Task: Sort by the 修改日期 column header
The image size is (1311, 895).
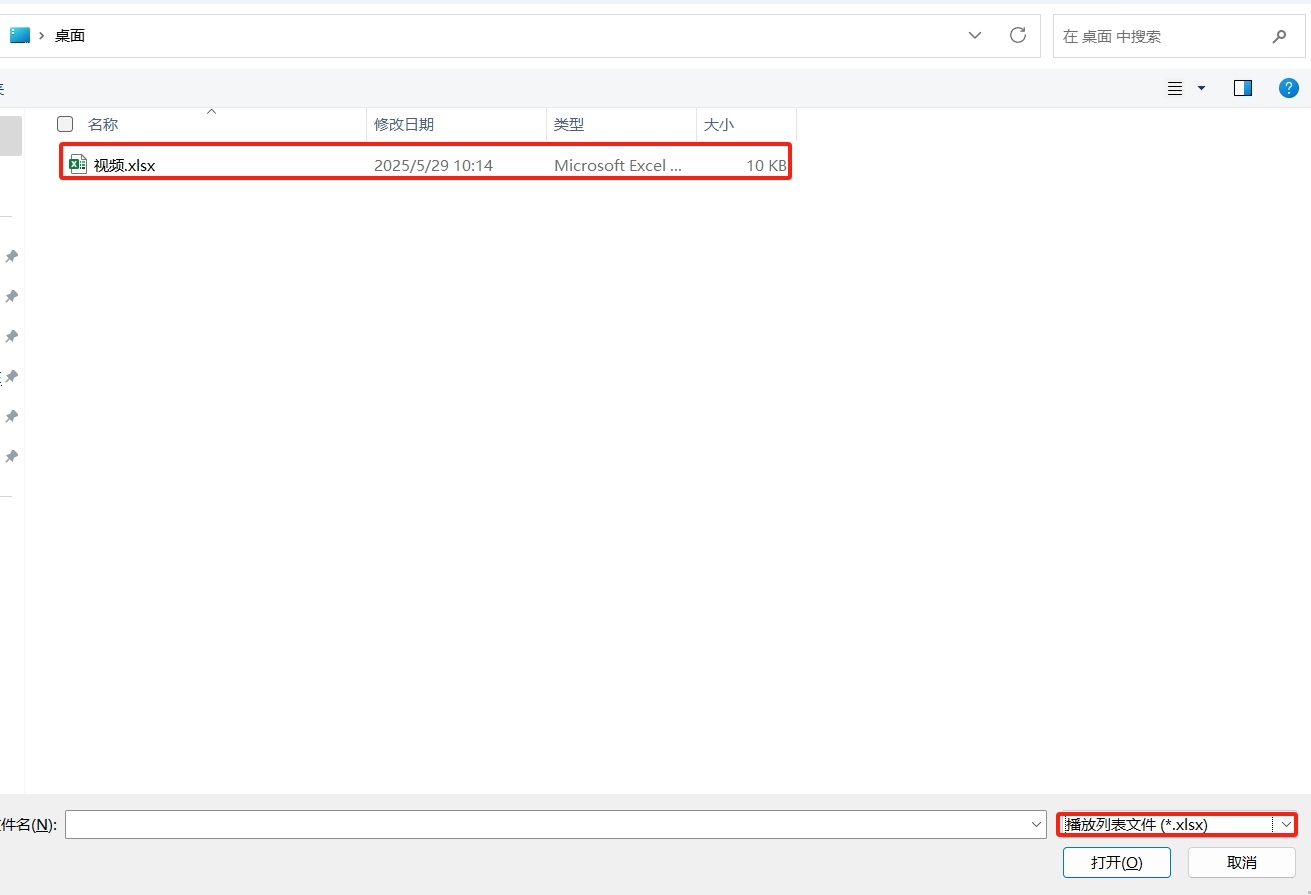Action: pyautogui.click(x=404, y=124)
